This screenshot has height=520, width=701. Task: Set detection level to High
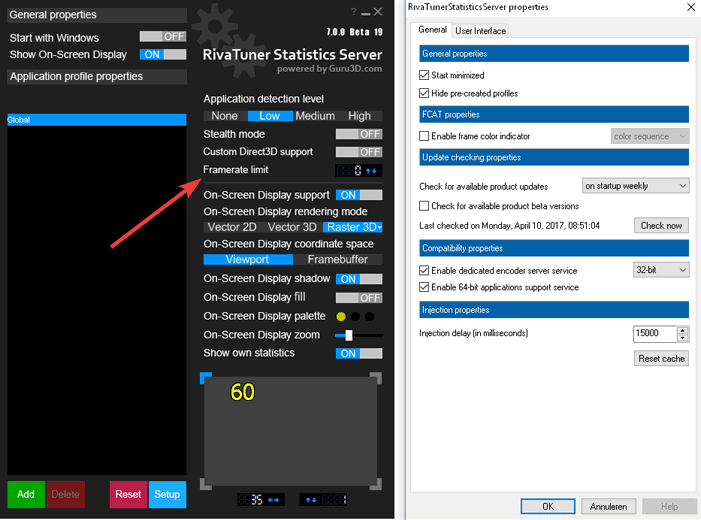[x=359, y=116]
